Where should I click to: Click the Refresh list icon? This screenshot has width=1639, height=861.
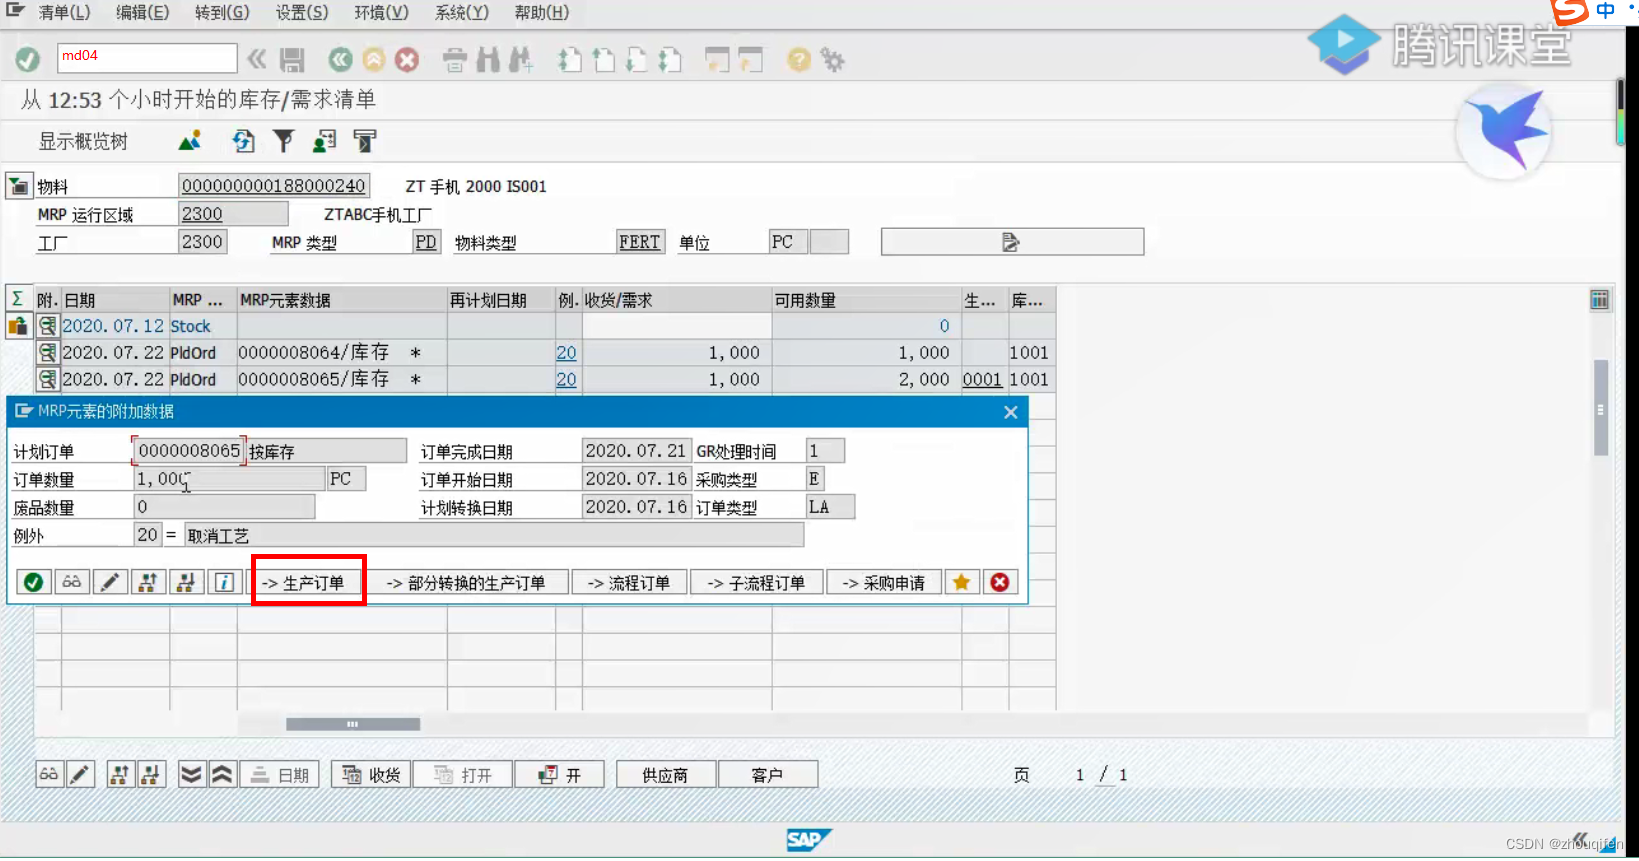(x=243, y=141)
